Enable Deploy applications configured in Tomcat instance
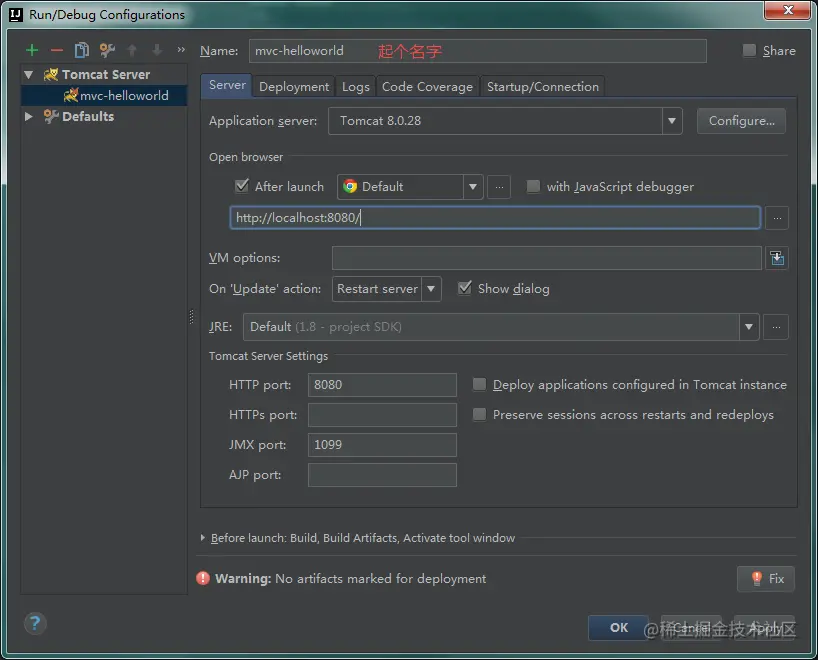Image resolution: width=818 pixels, height=660 pixels. pyautogui.click(x=479, y=385)
